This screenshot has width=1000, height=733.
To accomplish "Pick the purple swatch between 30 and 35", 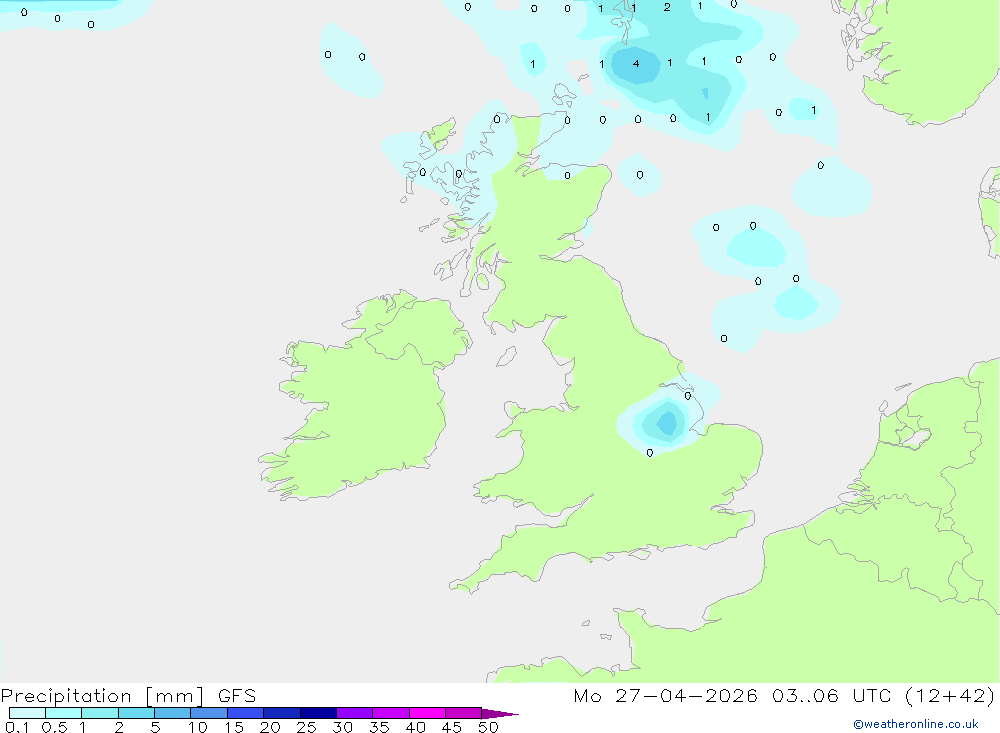I will [x=355, y=713].
